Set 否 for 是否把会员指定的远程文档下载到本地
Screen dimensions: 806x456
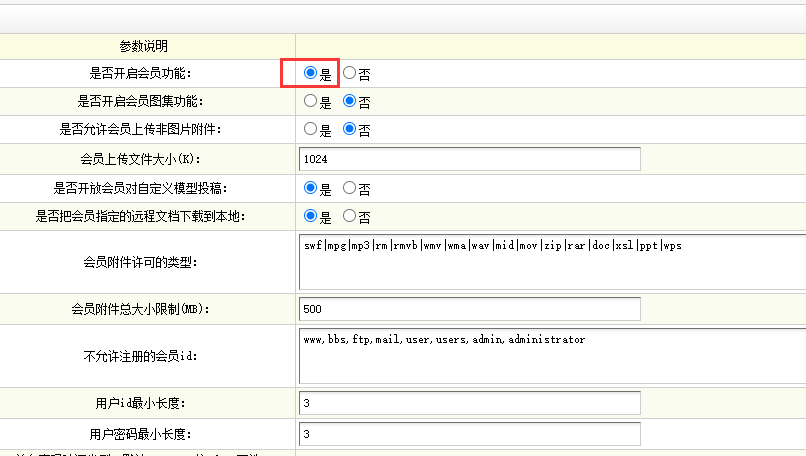coord(349,216)
